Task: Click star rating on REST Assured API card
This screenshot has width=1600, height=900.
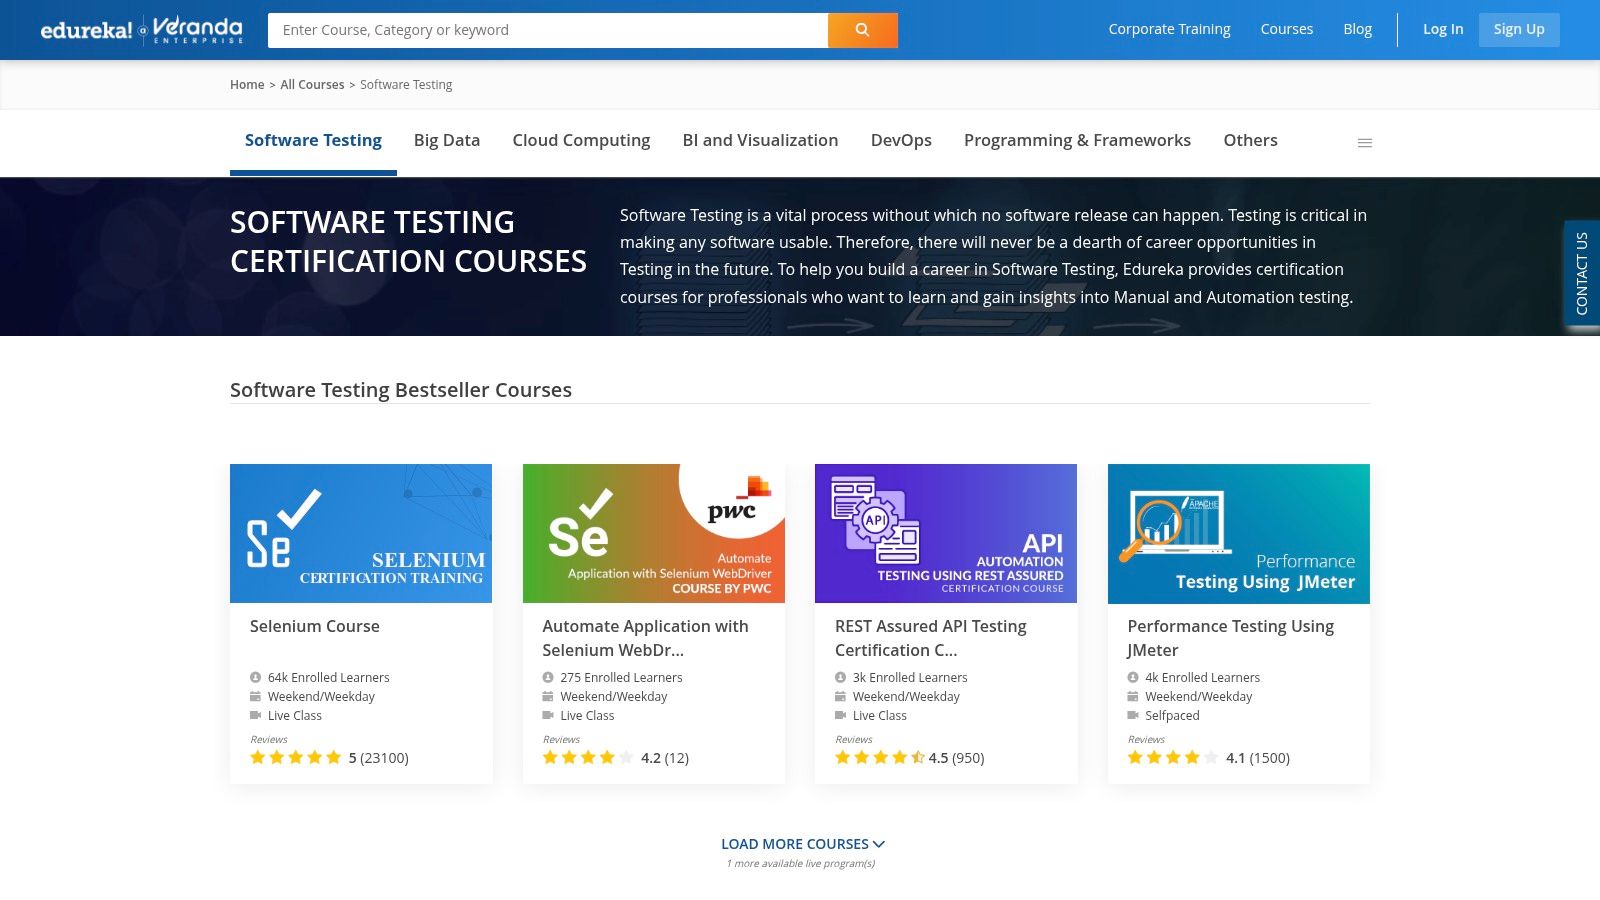Action: (880, 758)
